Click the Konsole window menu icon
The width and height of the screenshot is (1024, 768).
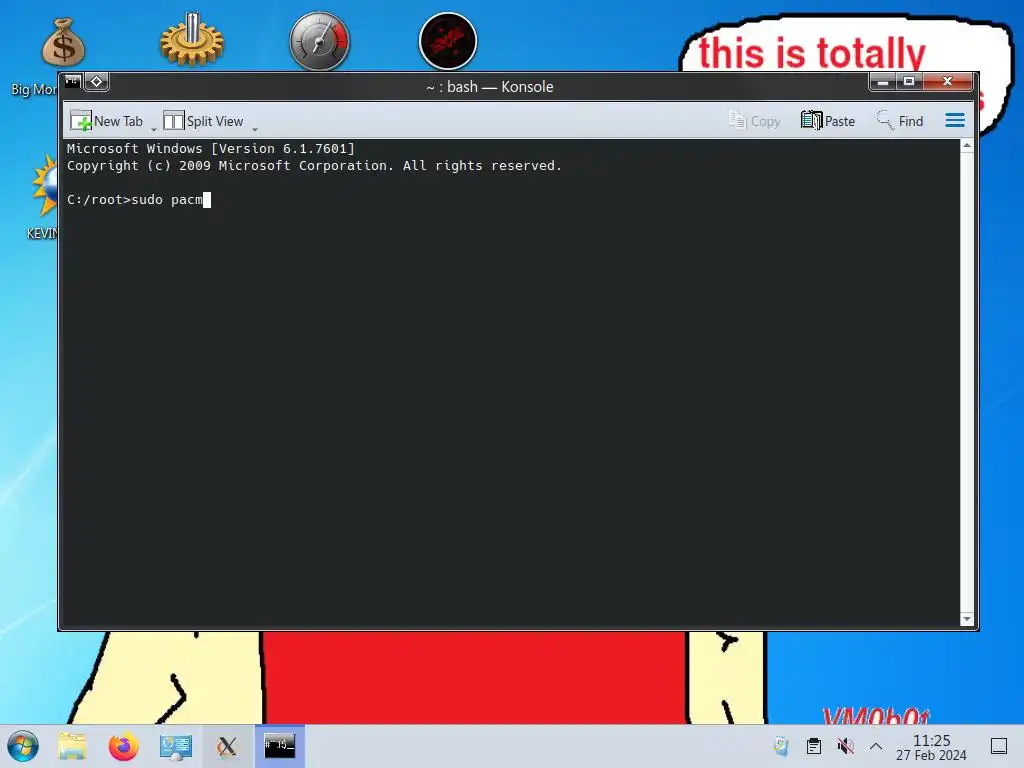[x=72, y=82]
